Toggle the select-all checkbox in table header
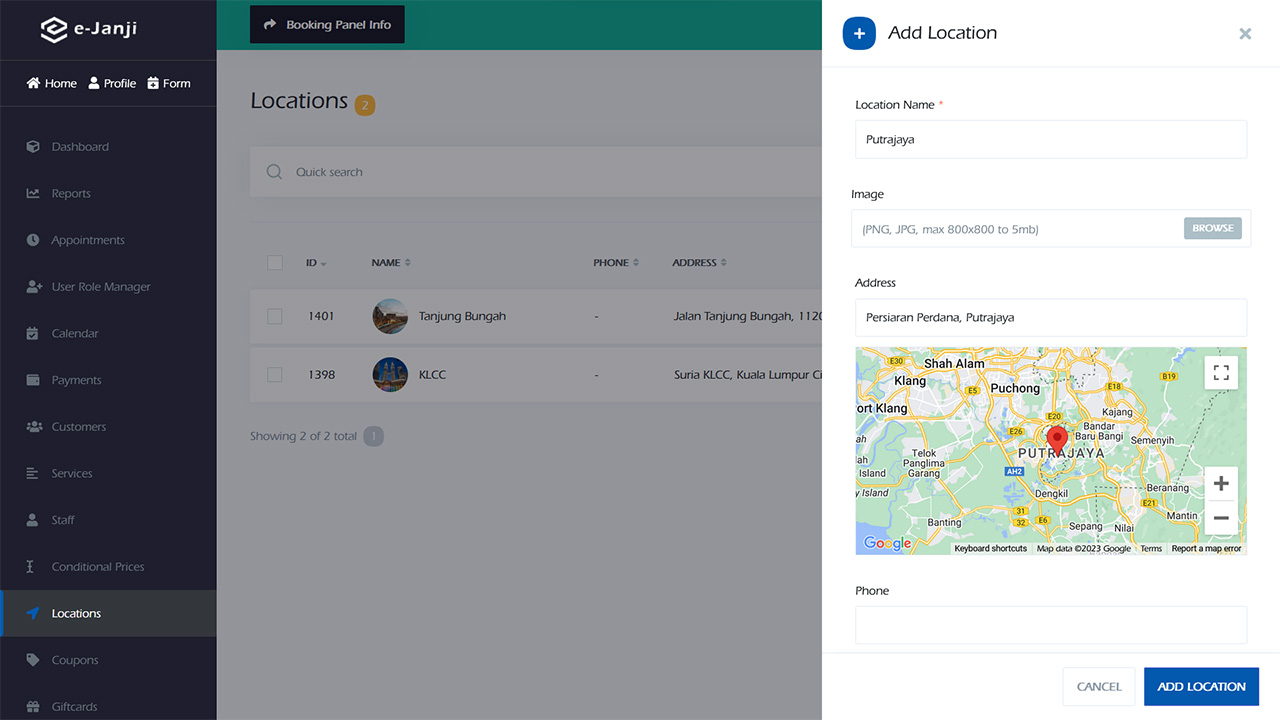1280x720 pixels. tap(275, 263)
